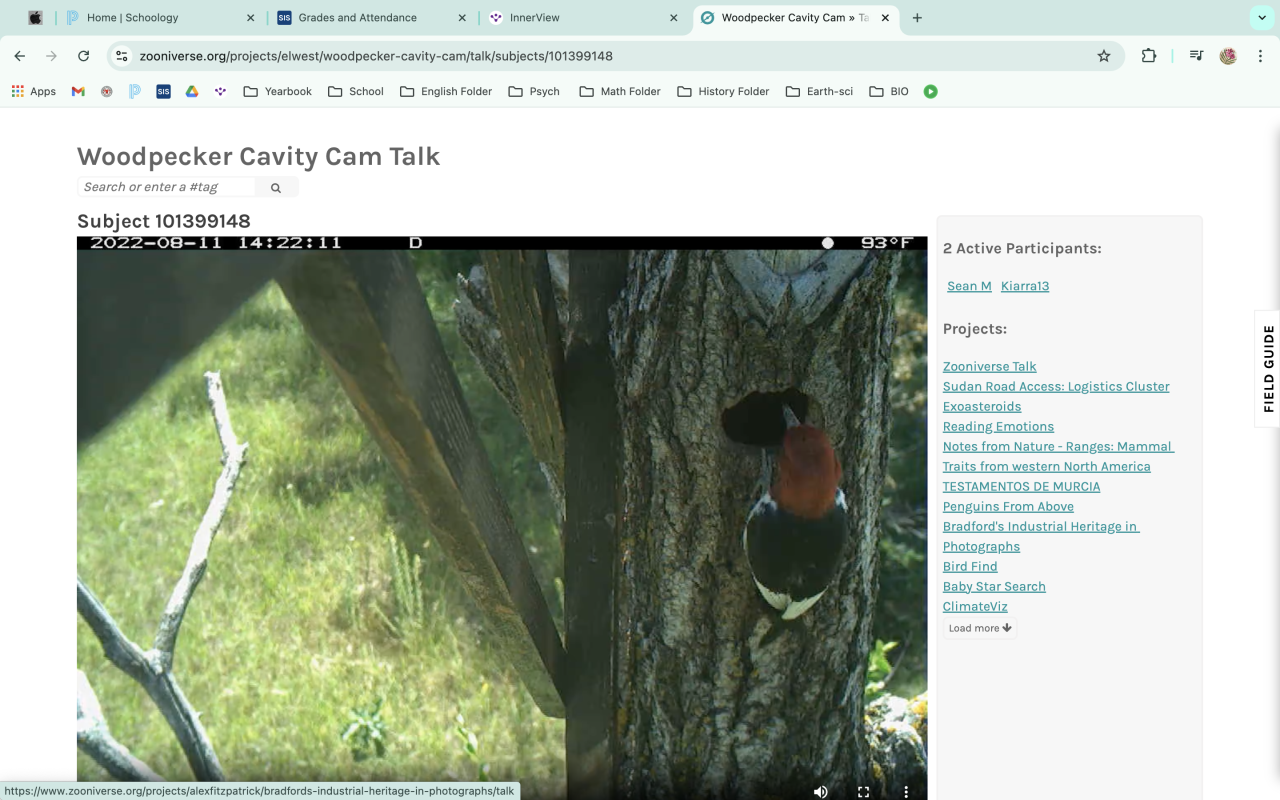Open the English Folder bookmarks
The height and width of the screenshot is (800, 1280).
(x=445, y=91)
